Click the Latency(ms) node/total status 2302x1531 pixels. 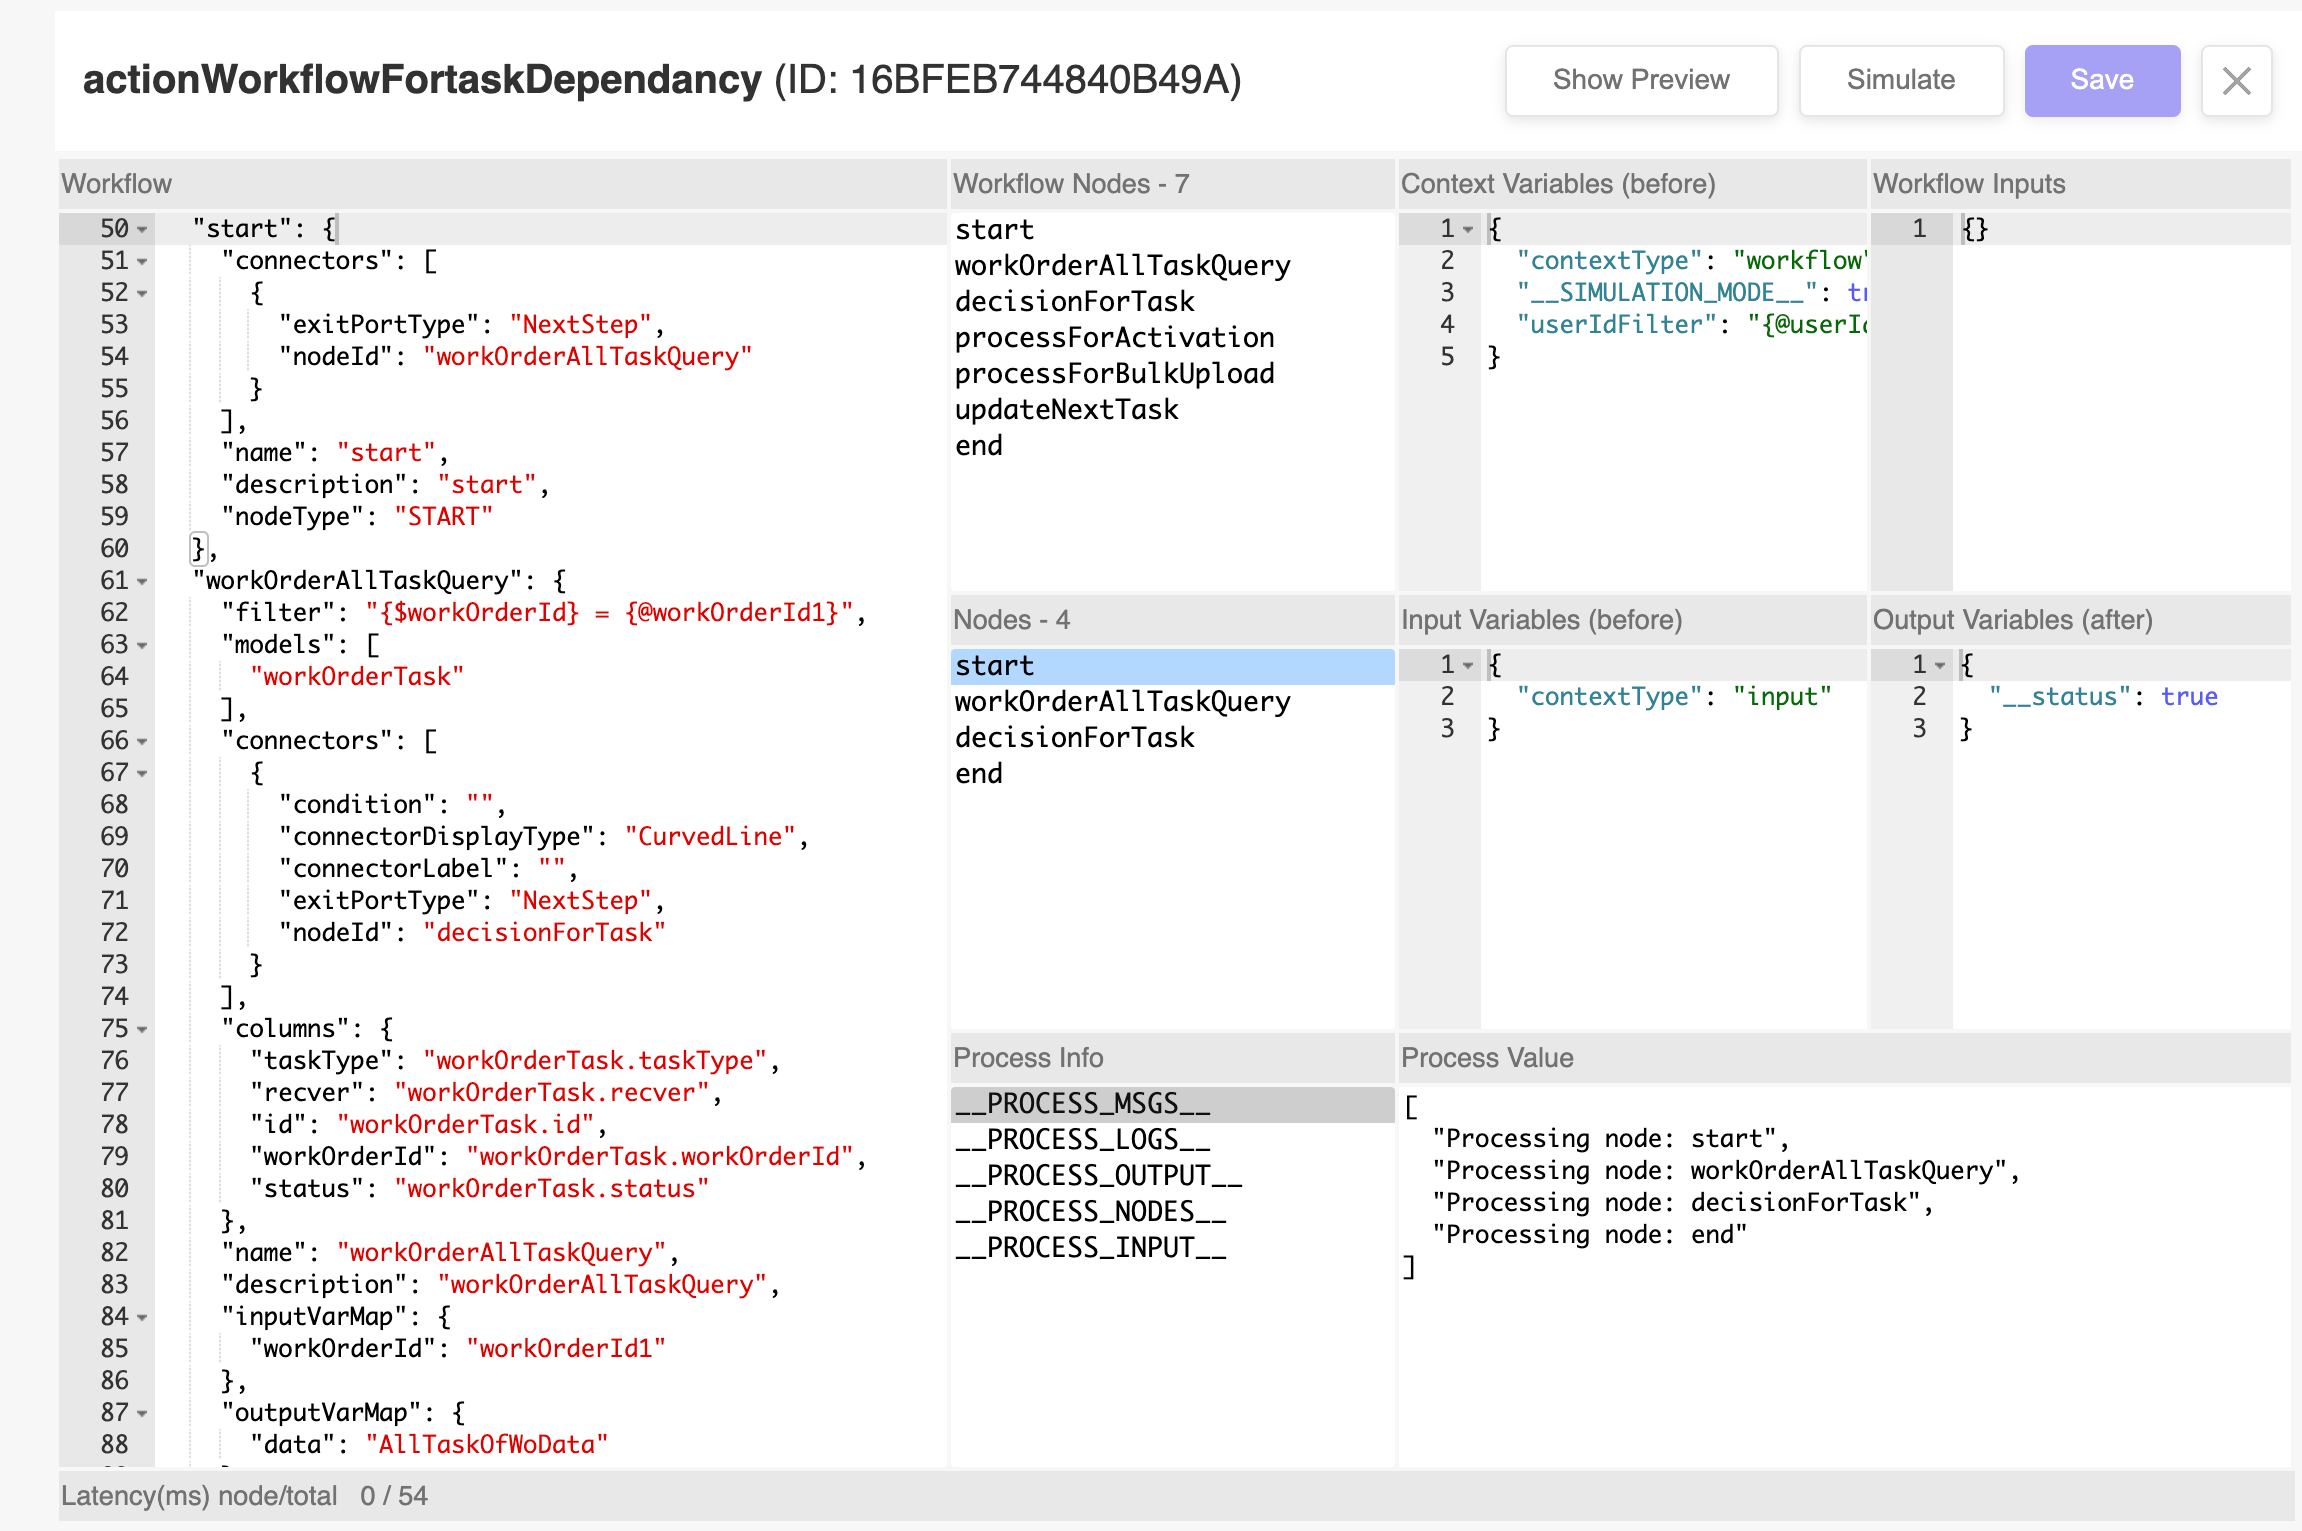[x=244, y=1496]
